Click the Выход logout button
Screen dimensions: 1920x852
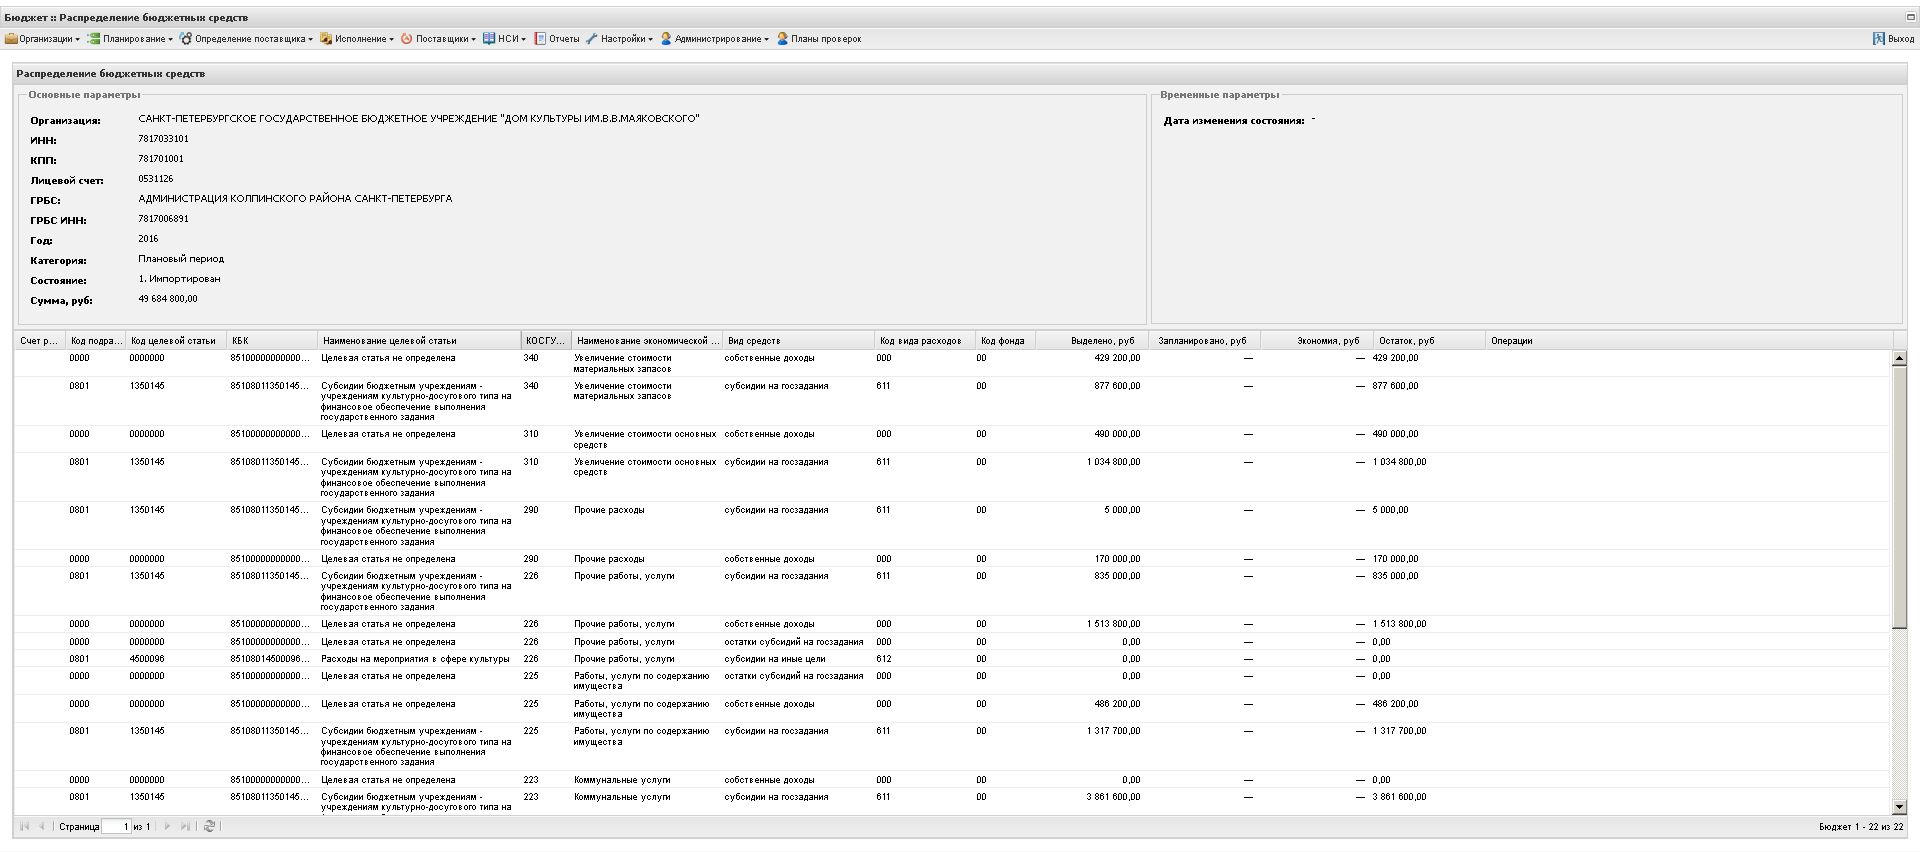pos(1893,39)
